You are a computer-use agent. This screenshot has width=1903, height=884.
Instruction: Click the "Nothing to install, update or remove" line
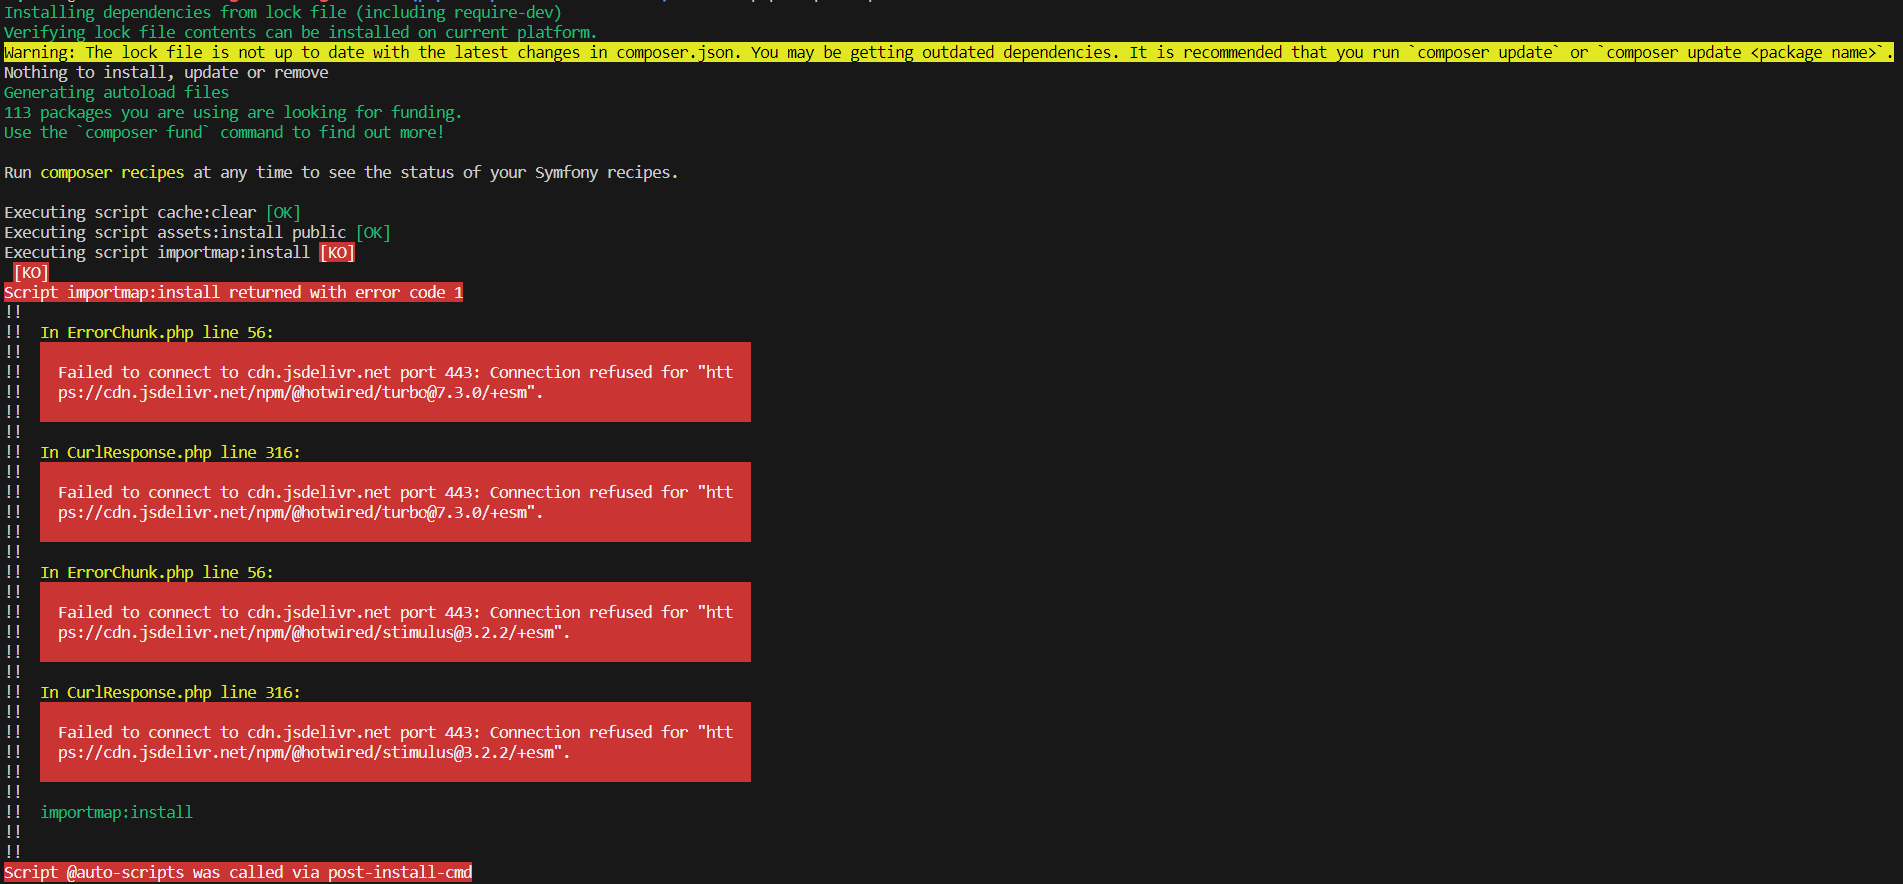pos(166,72)
